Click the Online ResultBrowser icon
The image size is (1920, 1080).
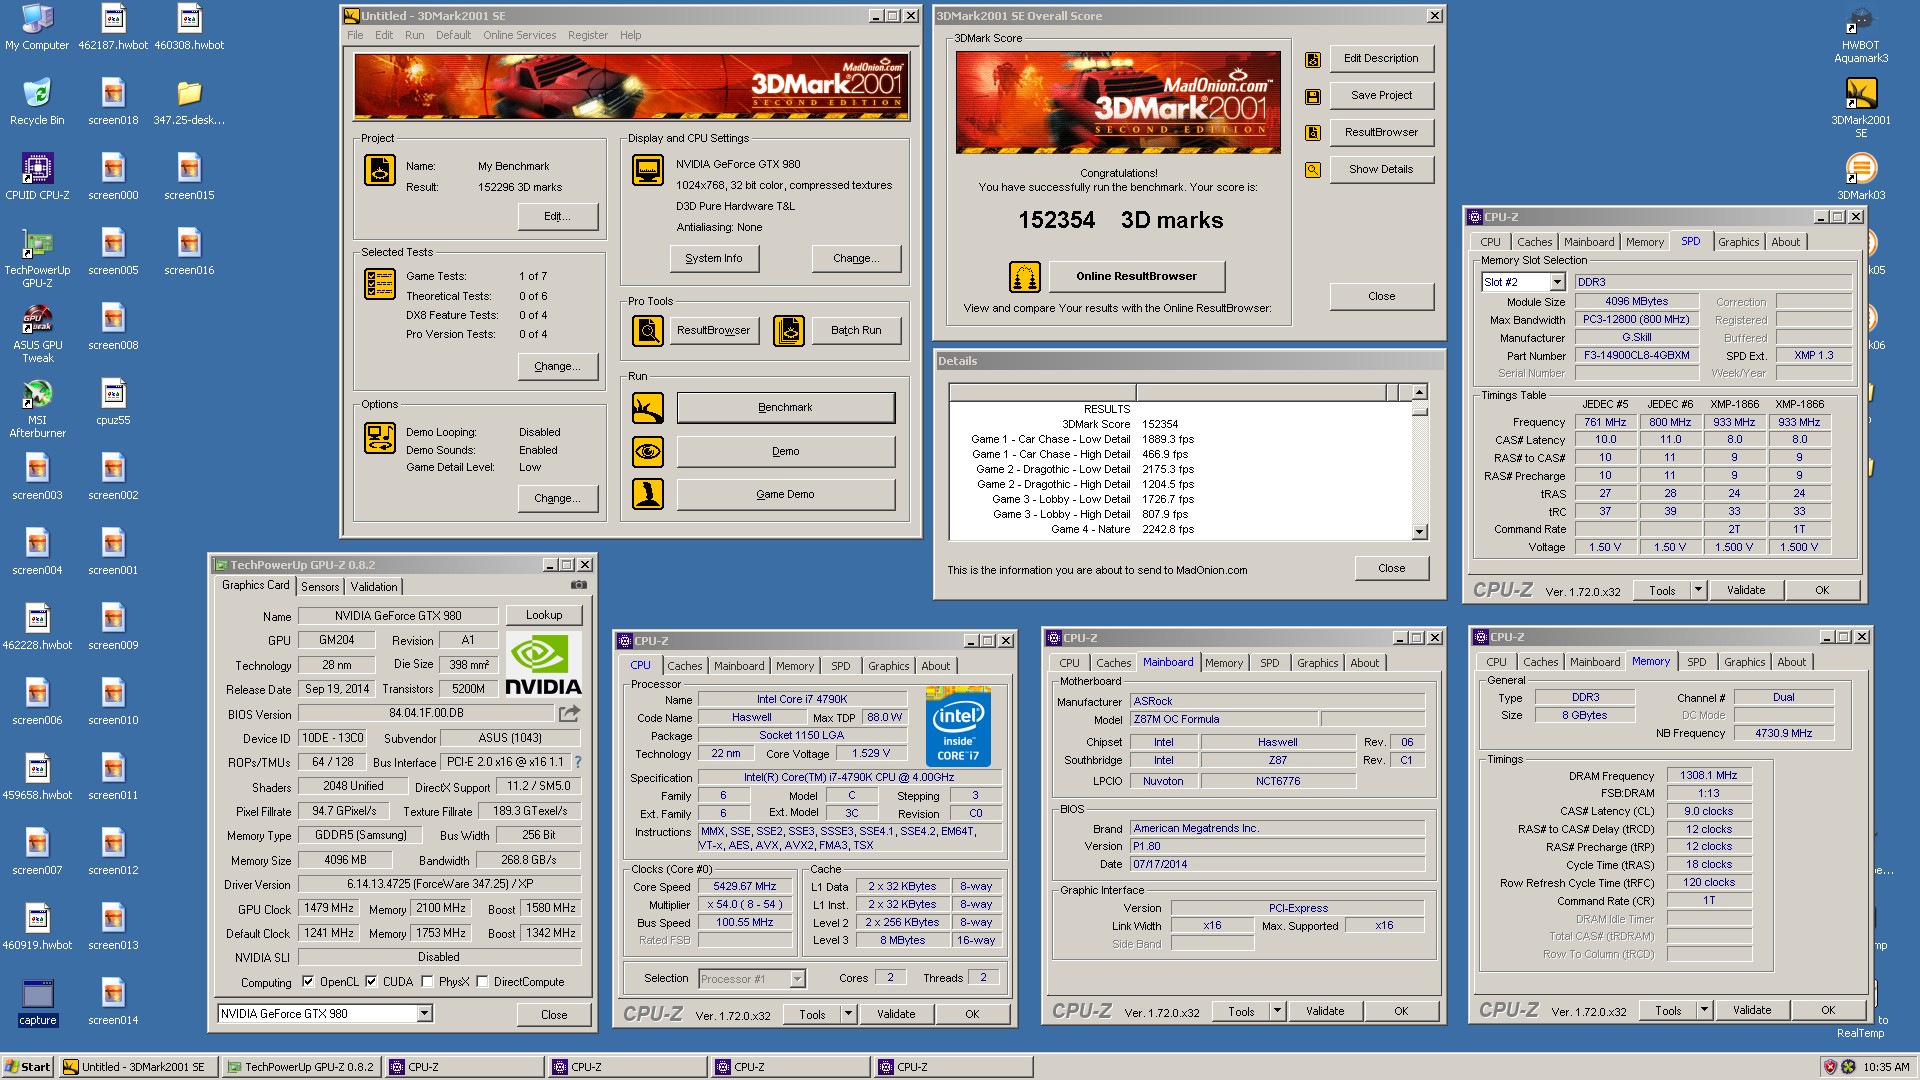pyautogui.click(x=1024, y=277)
